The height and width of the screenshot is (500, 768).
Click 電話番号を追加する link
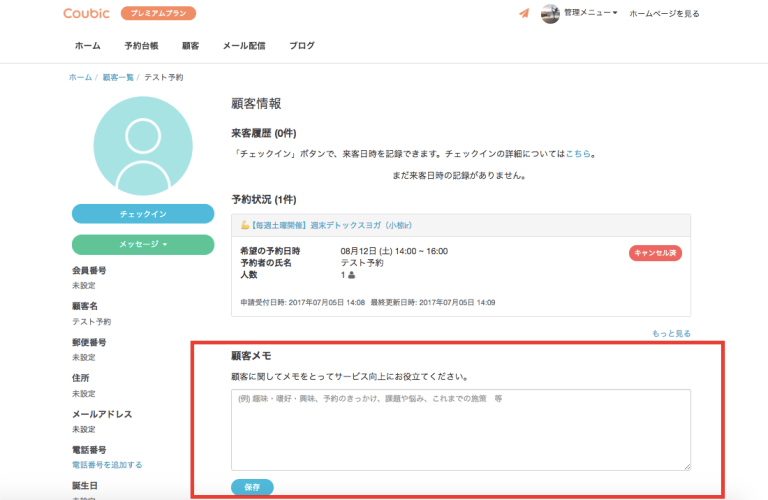107,465
